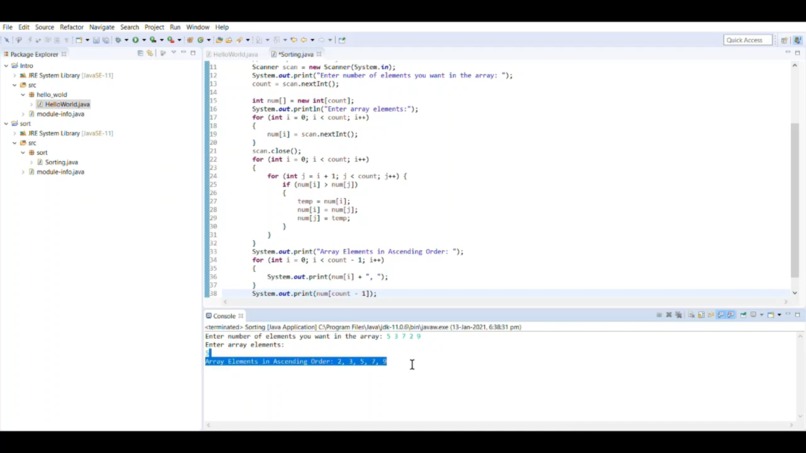Open Package Explorer view menu chevron
Viewport: 806px width, 453px height.
tap(173, 53)
